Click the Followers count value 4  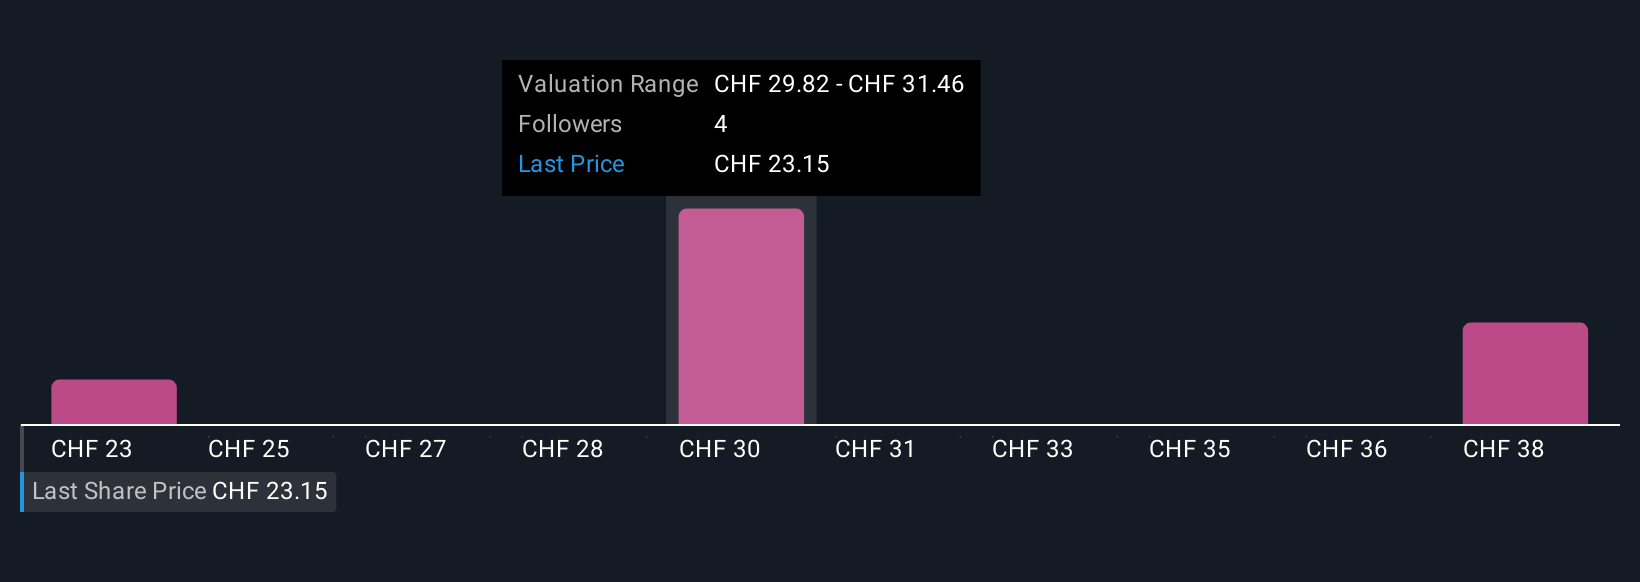721,124
